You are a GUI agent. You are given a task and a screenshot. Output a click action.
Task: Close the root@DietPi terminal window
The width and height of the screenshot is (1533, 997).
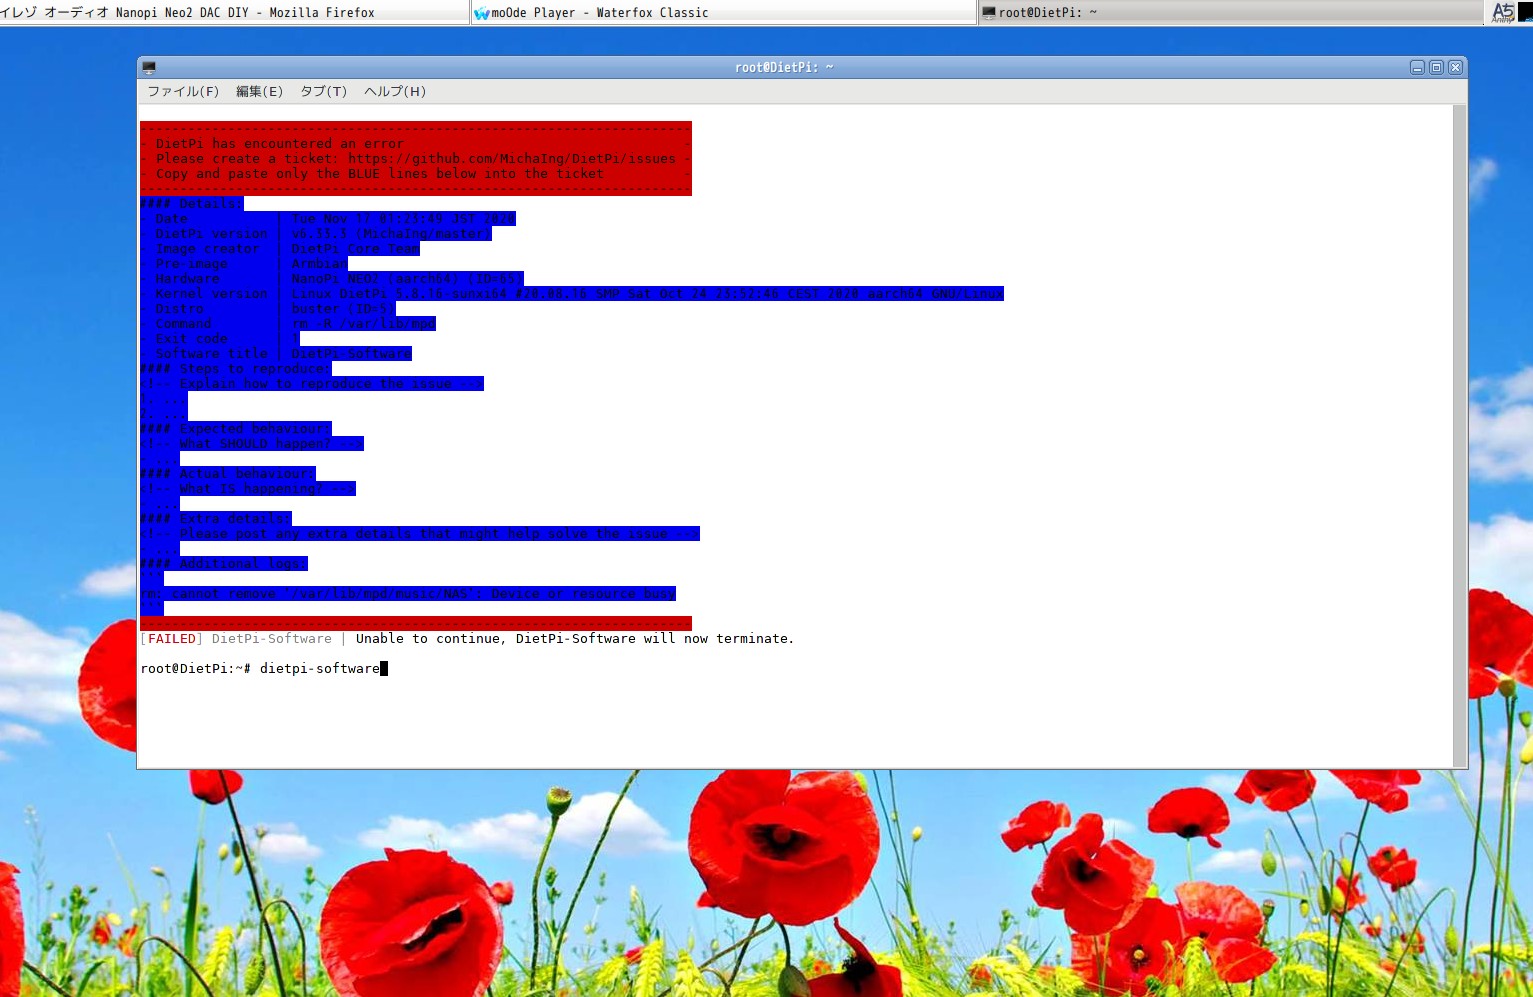(x=1455, y=68)
